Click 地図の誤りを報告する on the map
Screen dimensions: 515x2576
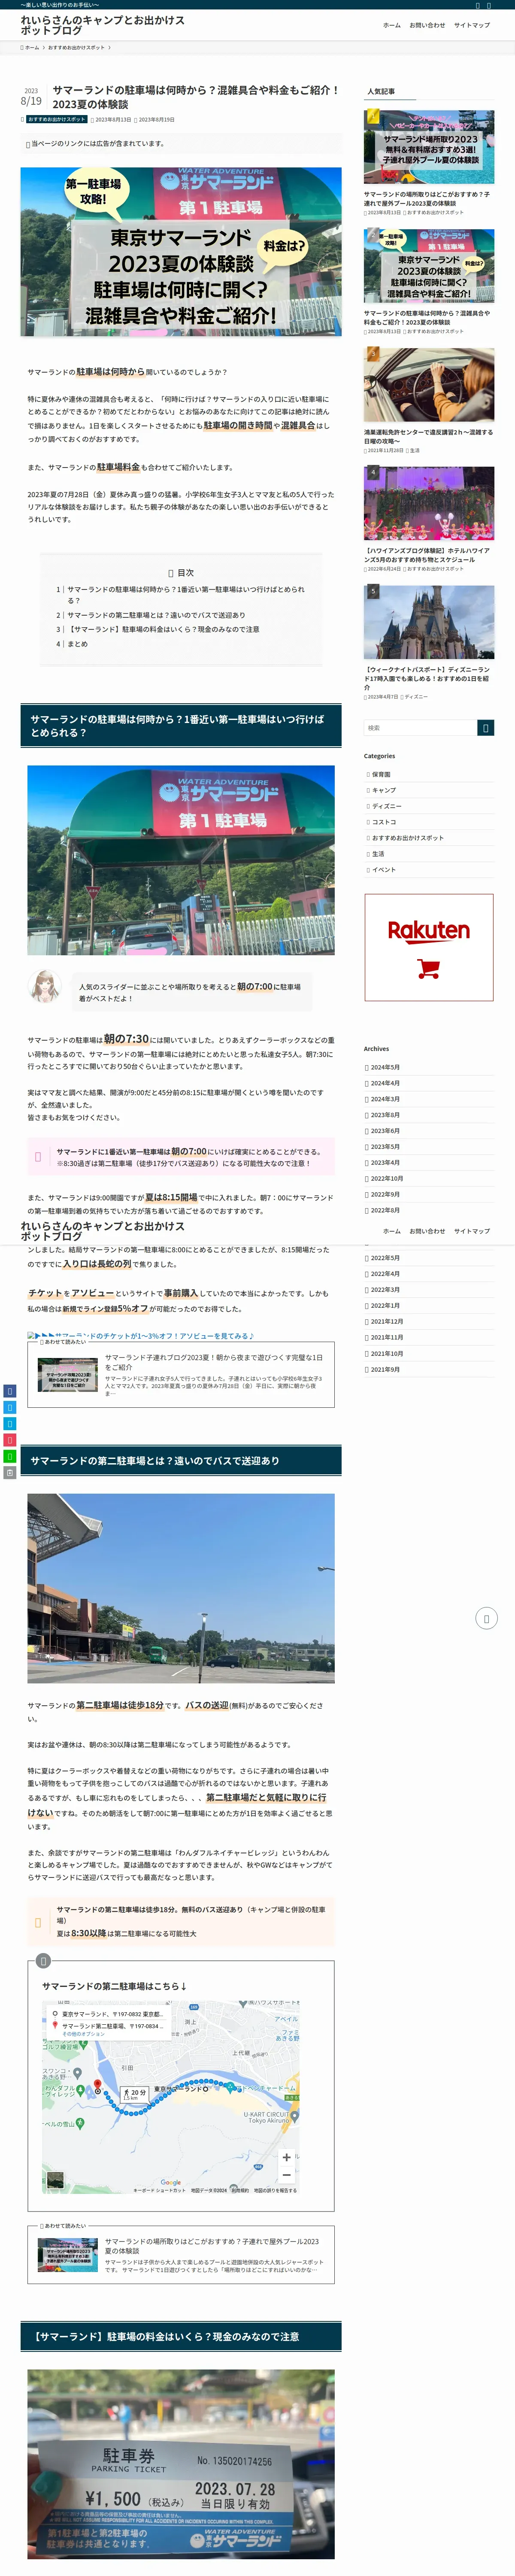point(275,2190)
